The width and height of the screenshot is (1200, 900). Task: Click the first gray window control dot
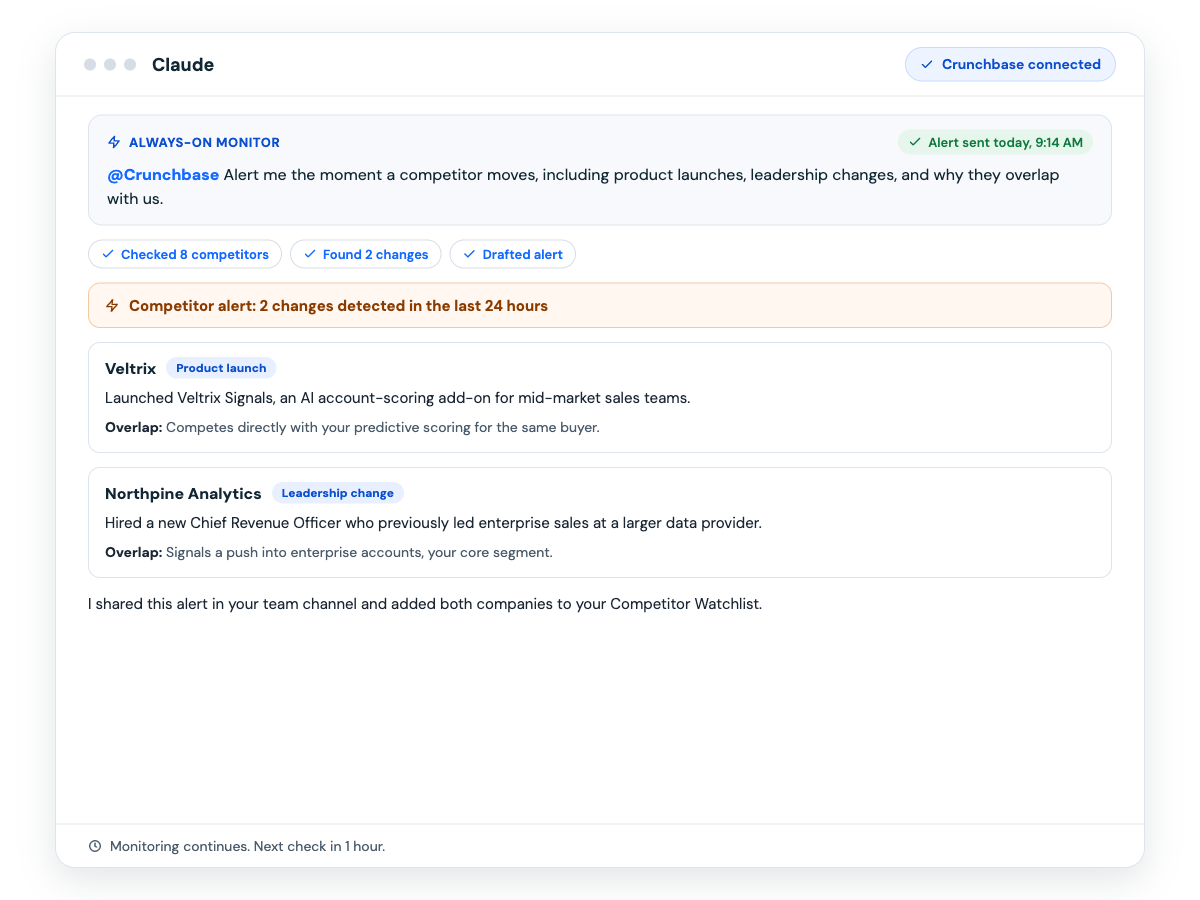click(90, 65)
